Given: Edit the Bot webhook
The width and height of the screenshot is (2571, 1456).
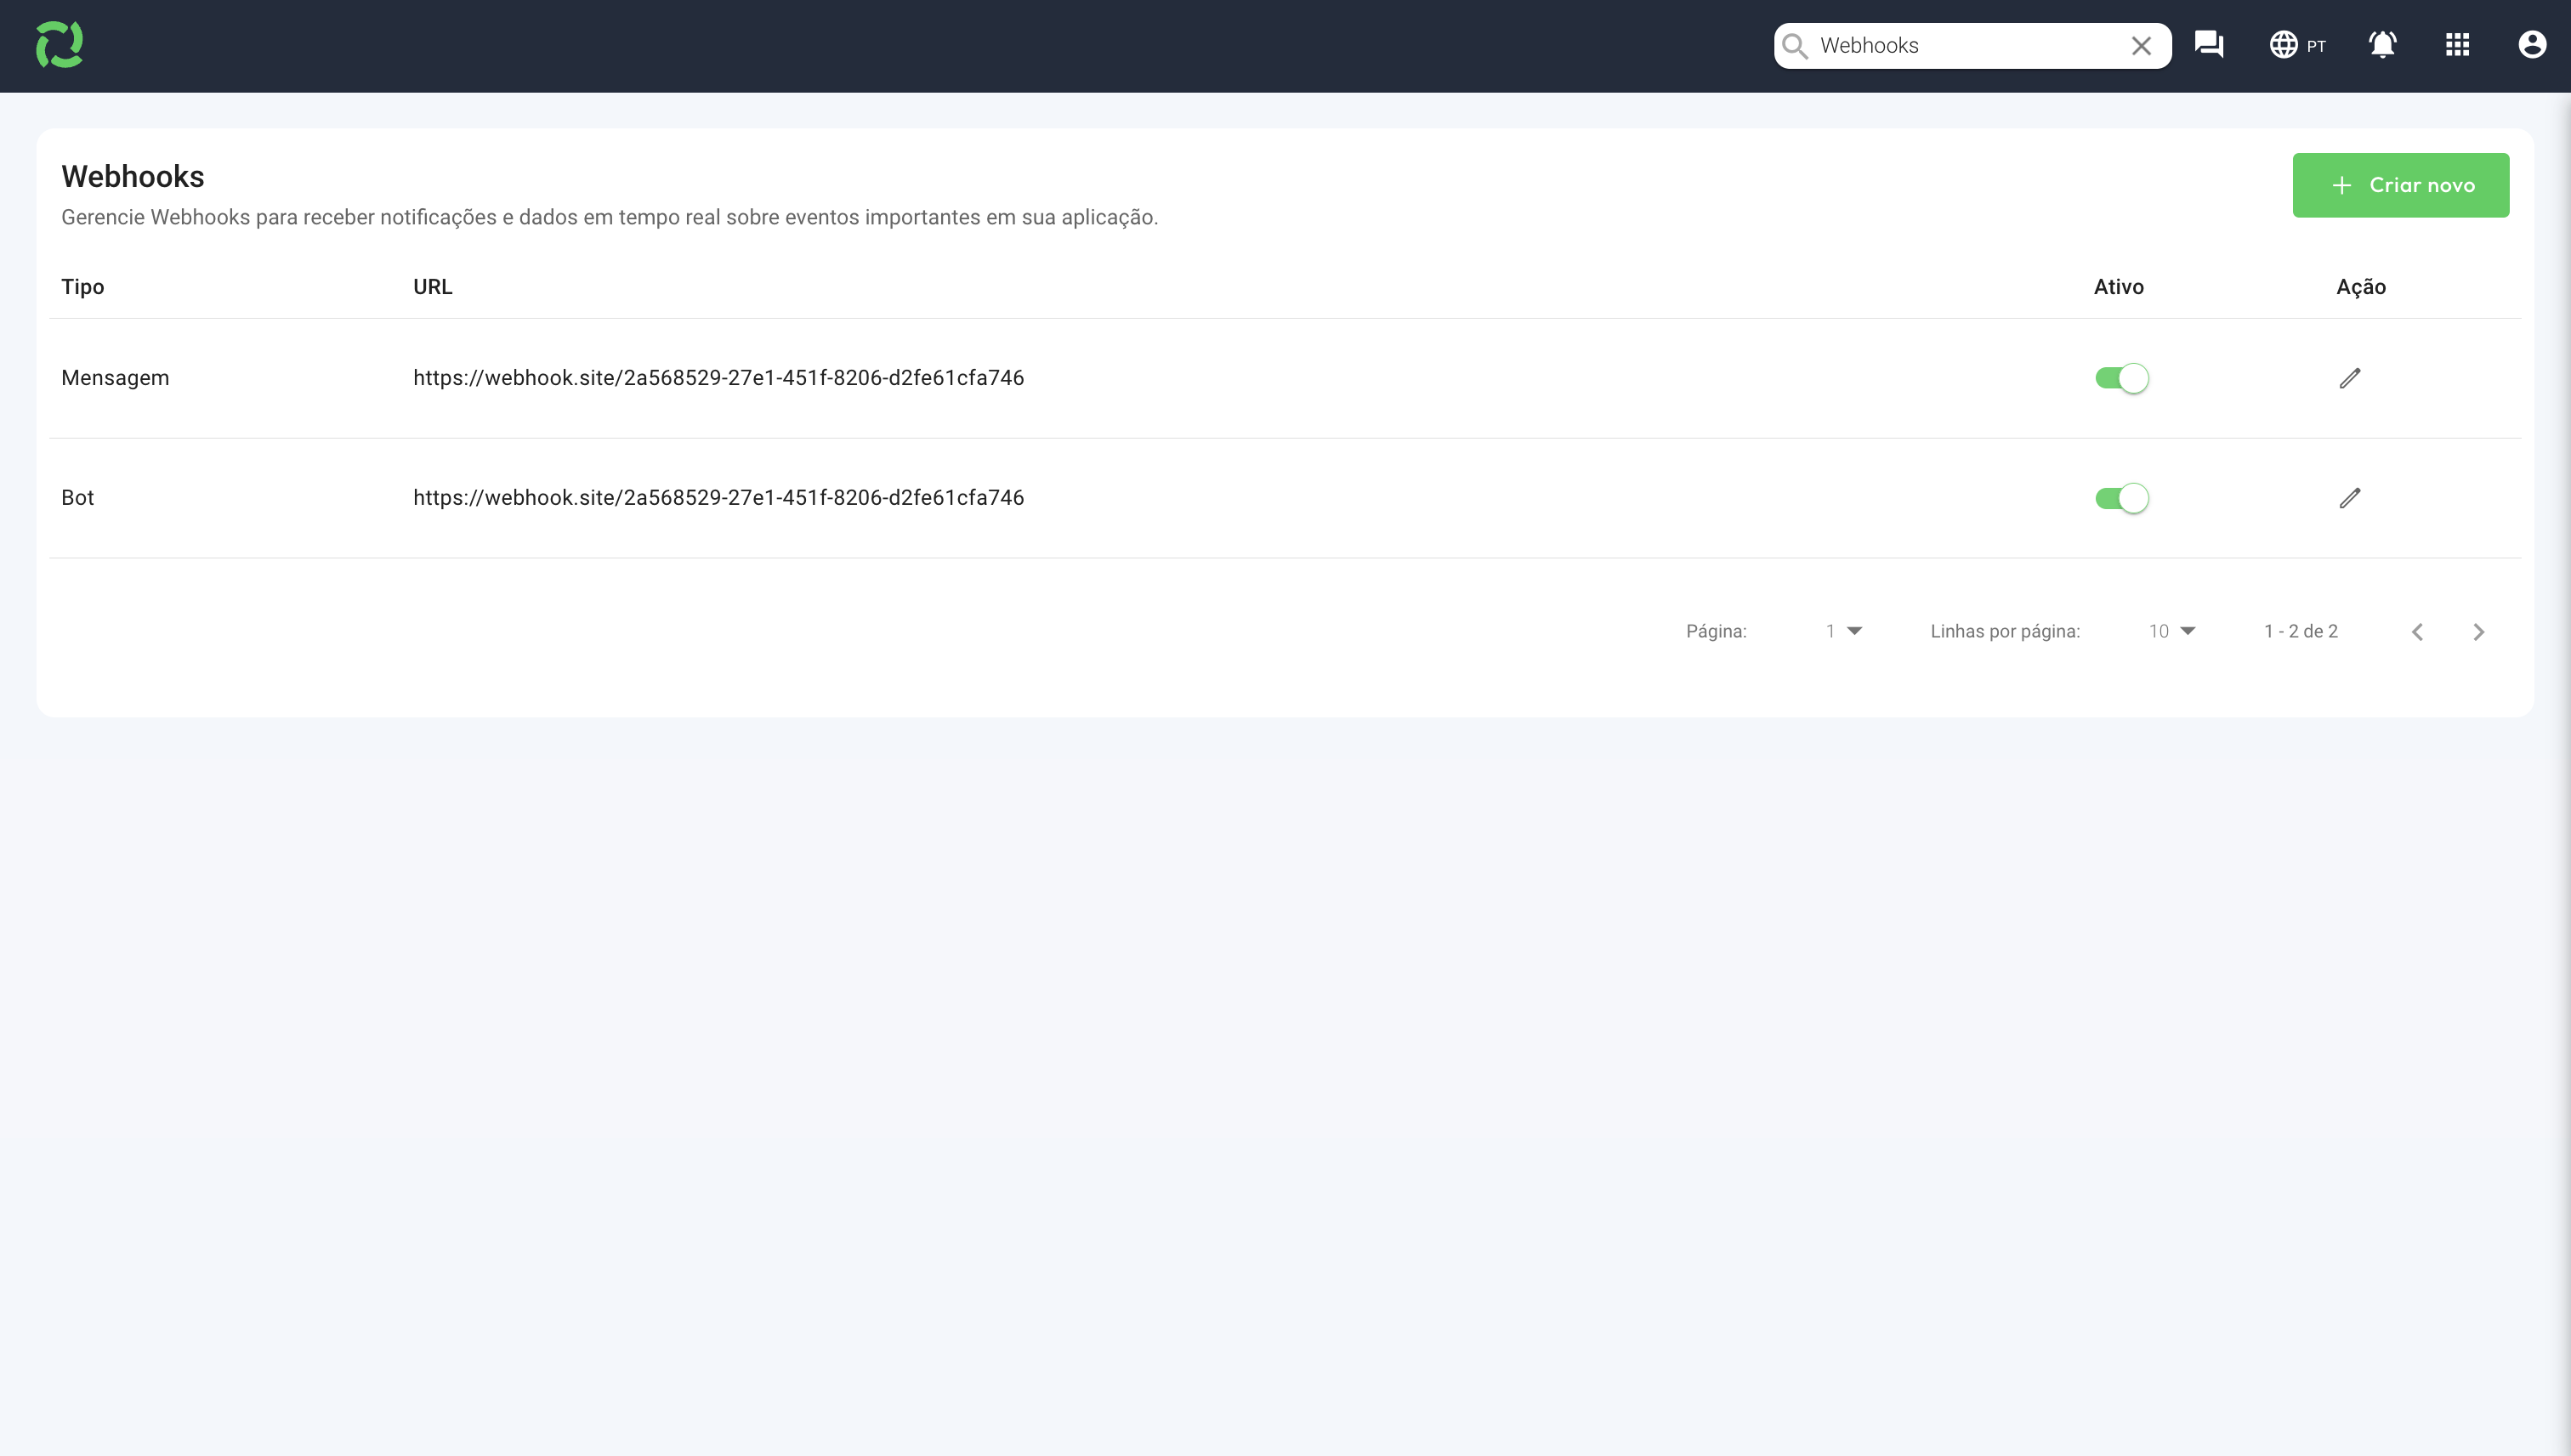Looking at the screenshot, I should pyautogui.click(x=2350, y=498).
